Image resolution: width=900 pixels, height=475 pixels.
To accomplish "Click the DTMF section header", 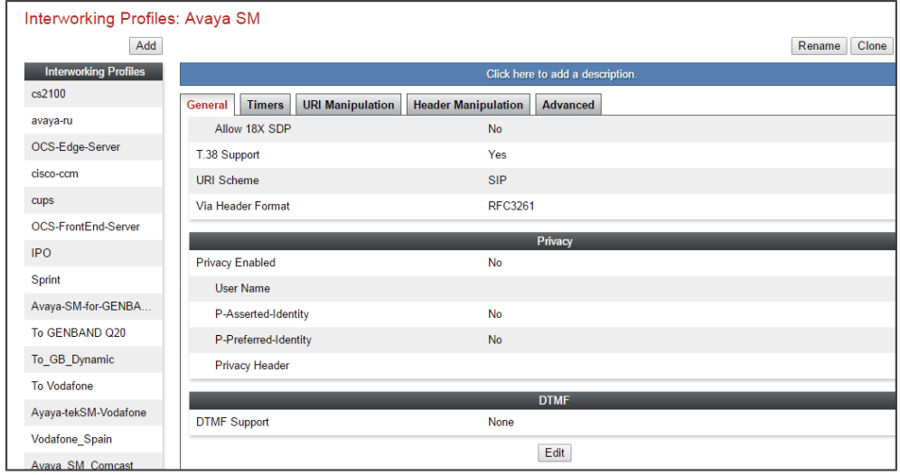I will (542, 400).
